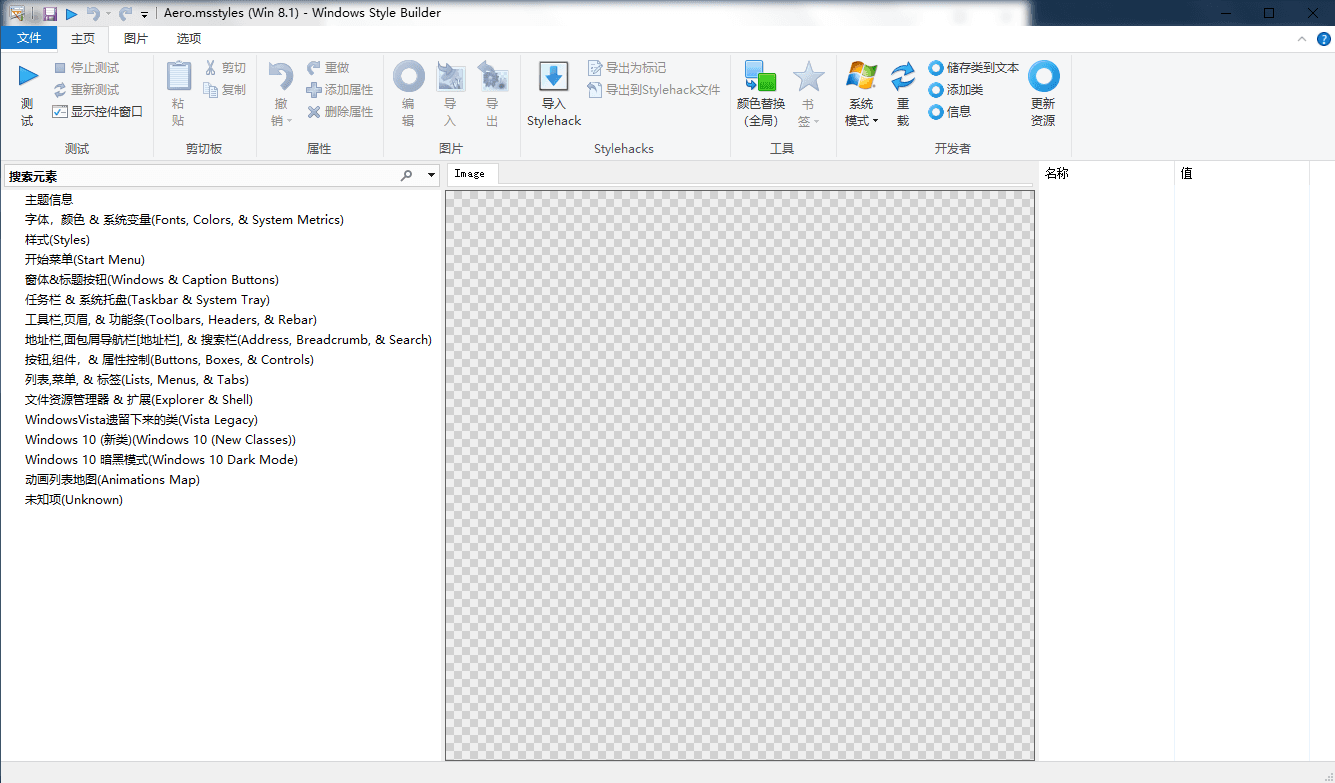Click the 剪切 scissors icon
Viewport: 1335px width, 783px height.
point(211,68)
